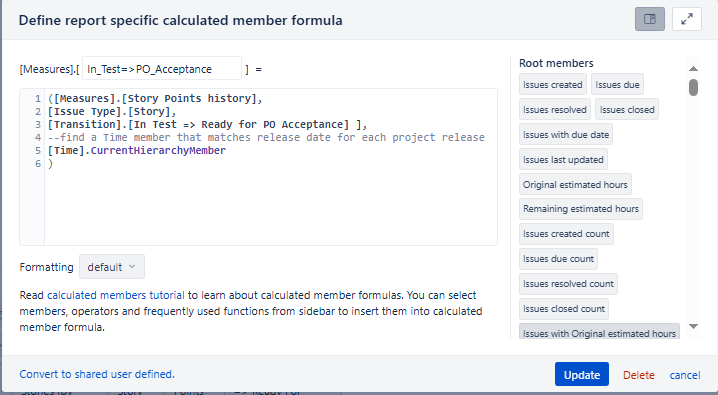Viewport: 718px width, 395px height.
Task: Click the sidebar scrollbar thumb
Action: click(693, 87)
